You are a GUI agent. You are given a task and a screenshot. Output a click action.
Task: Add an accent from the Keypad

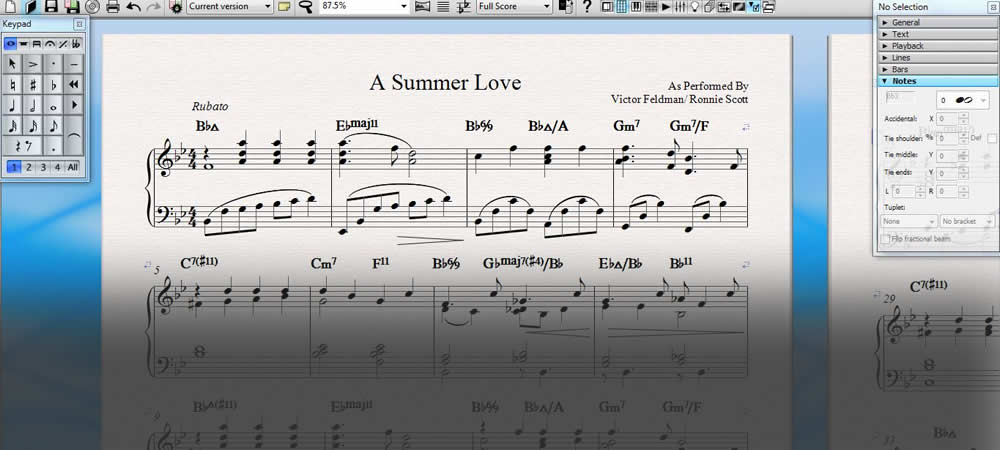pos(33,64)
